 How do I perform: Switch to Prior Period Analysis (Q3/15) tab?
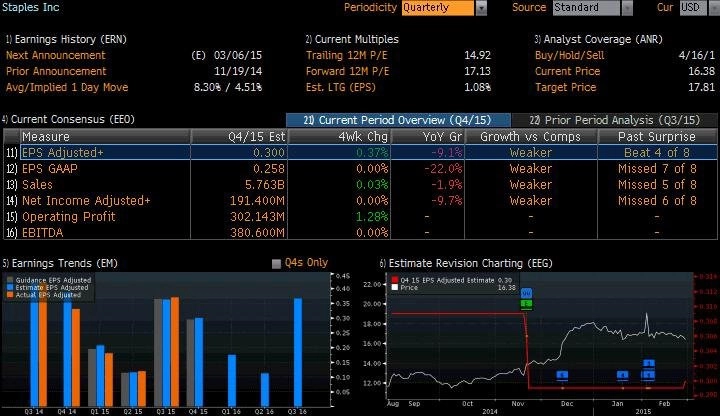pyautogui.click(x=614, y=120)
